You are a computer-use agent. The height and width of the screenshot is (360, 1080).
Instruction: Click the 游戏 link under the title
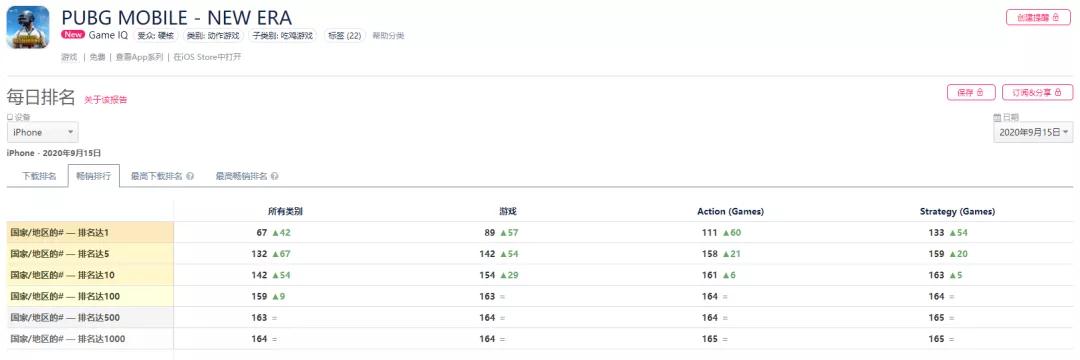(69, 57)
